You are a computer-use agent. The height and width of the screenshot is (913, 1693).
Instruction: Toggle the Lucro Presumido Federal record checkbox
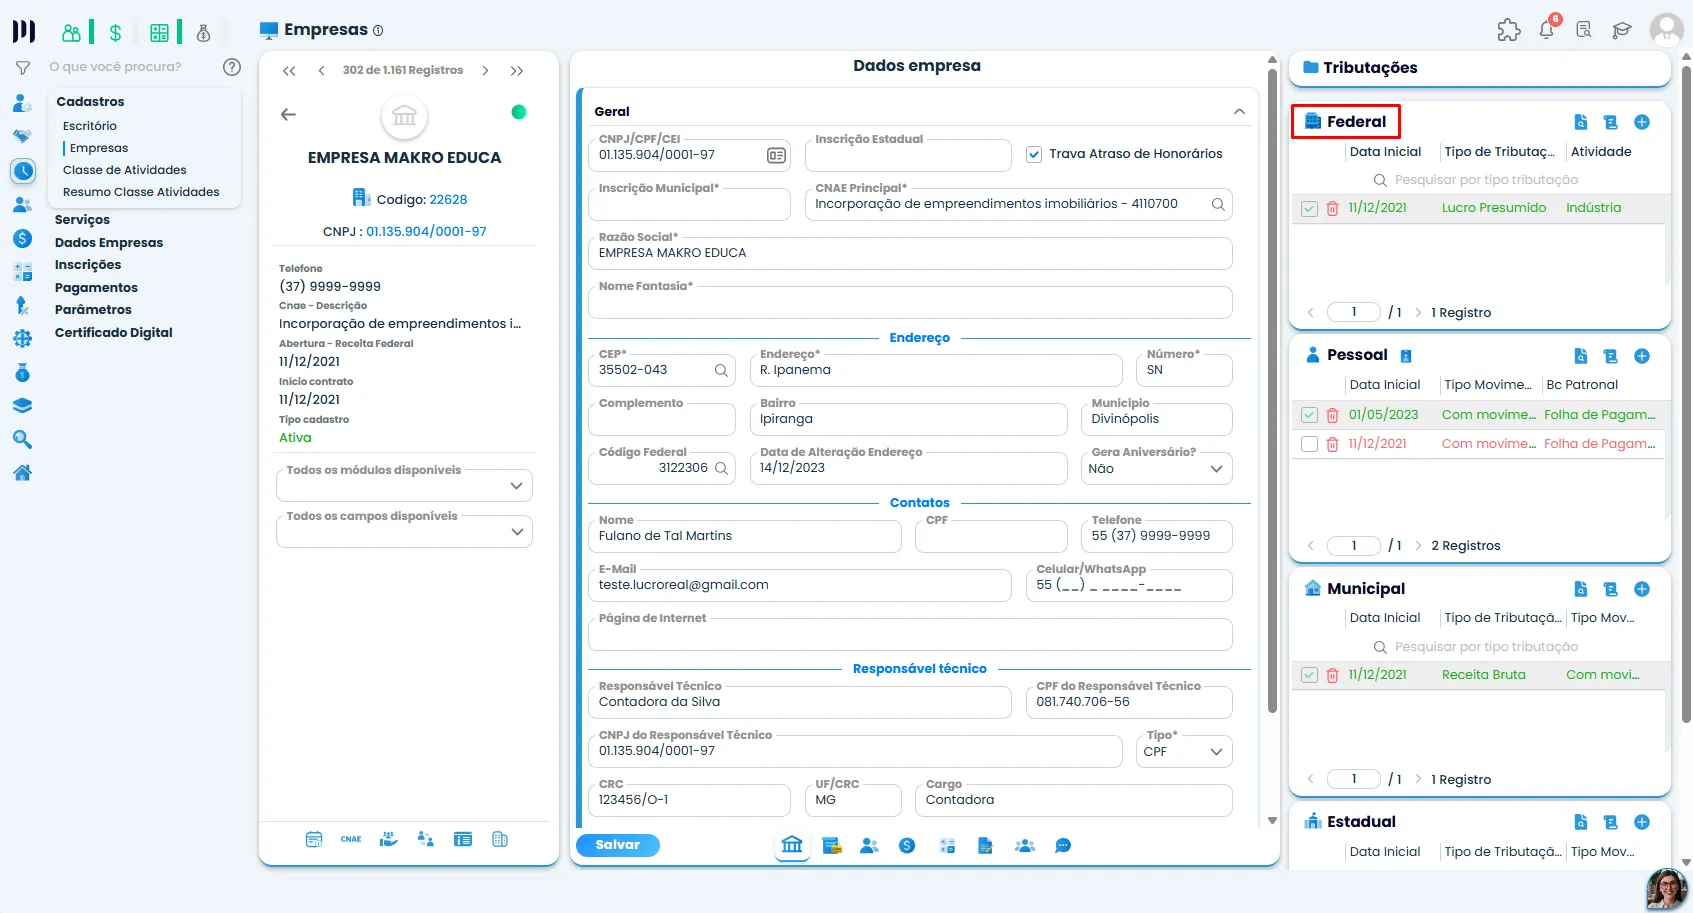[1309, 209]
